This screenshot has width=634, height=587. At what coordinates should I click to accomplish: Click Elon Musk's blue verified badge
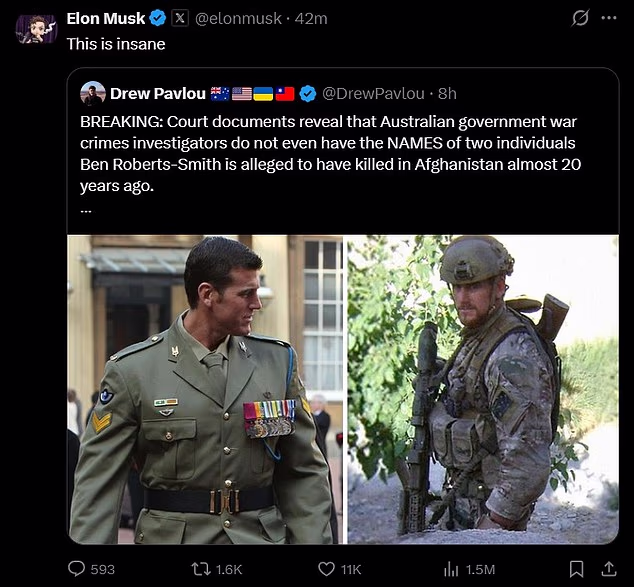coord(157,18)
